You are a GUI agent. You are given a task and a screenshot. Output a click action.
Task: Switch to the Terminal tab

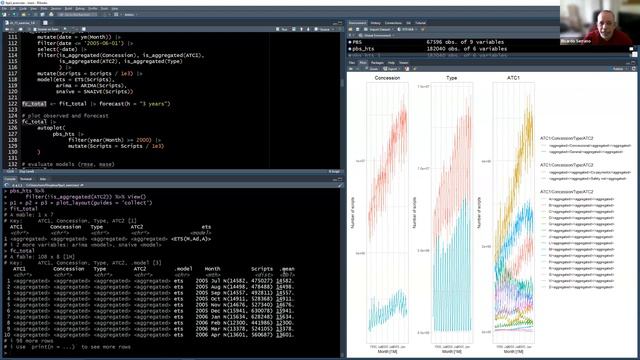click(26, 179)
